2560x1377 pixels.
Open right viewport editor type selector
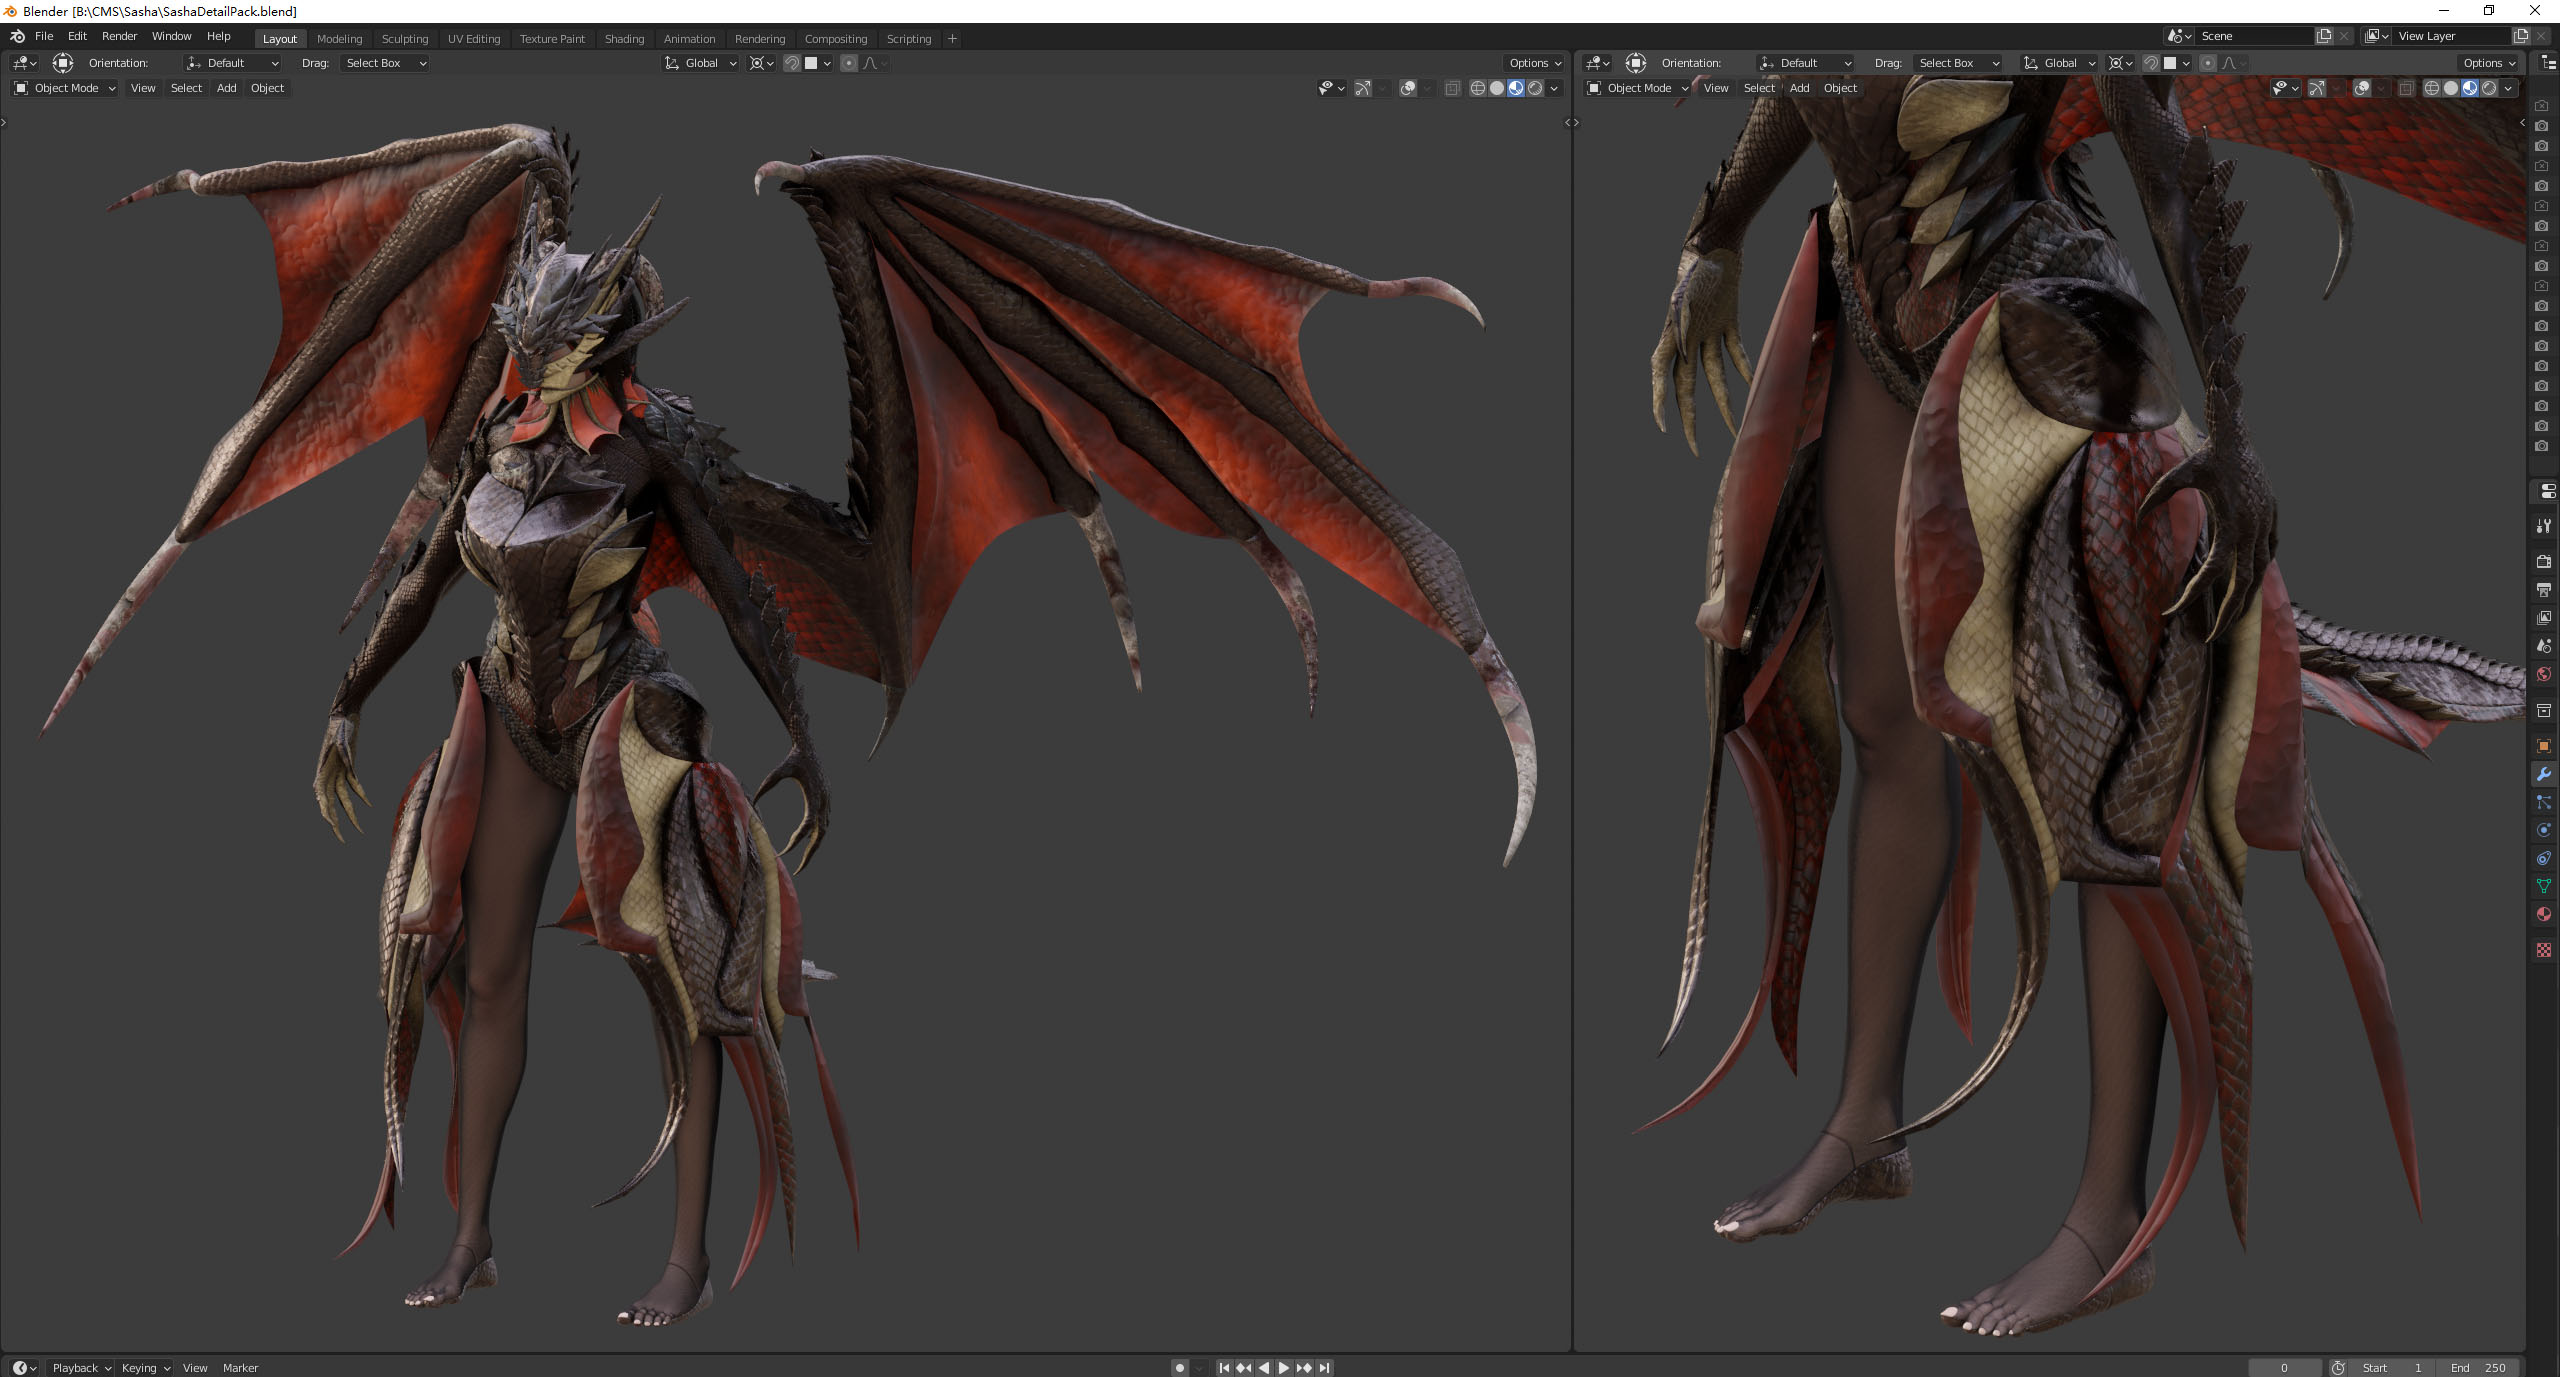coord(1598,63)
